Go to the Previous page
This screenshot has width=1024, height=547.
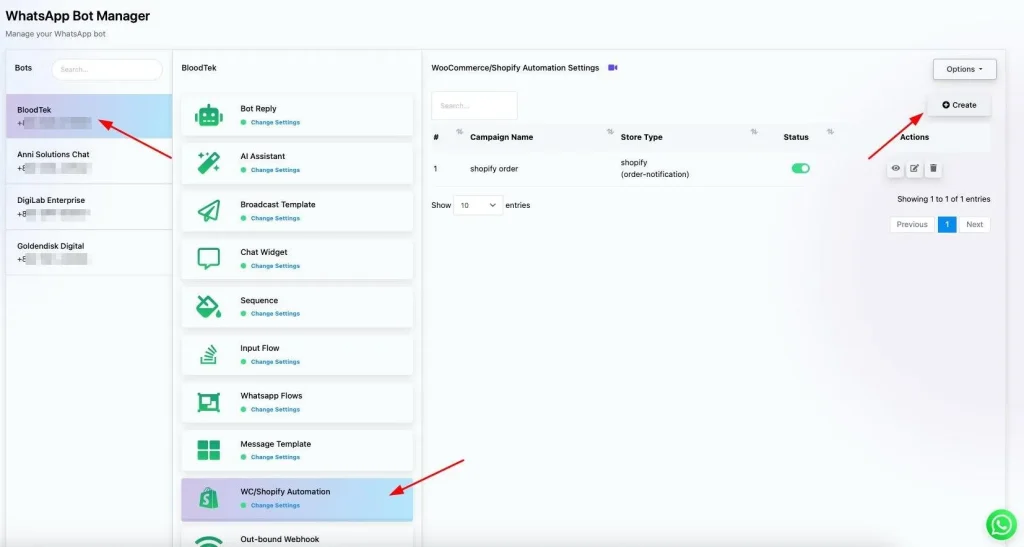point(912,225)
